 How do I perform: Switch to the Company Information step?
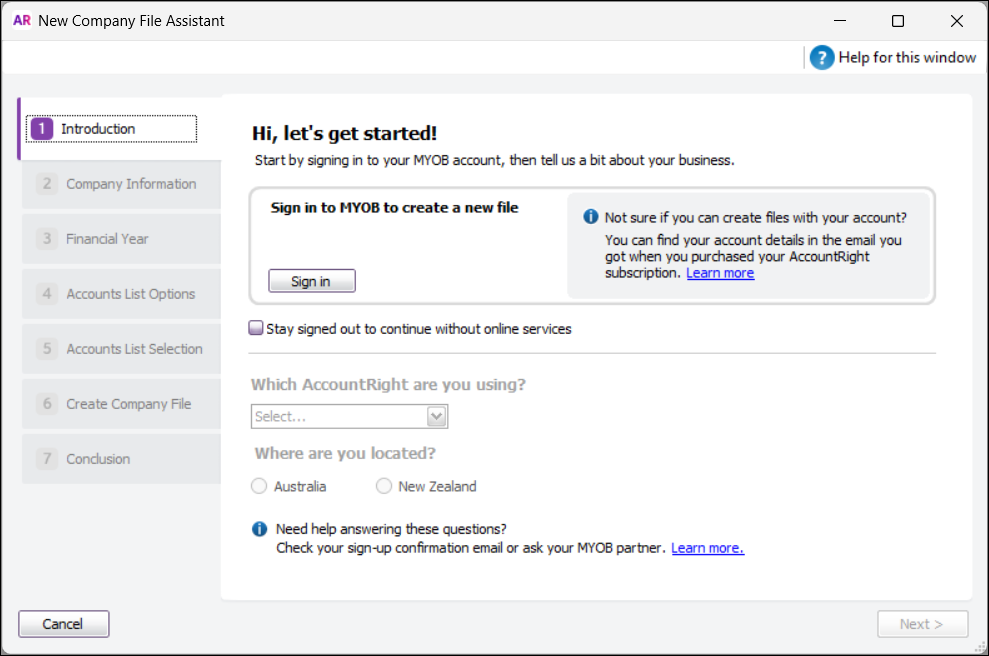[120, 183]
